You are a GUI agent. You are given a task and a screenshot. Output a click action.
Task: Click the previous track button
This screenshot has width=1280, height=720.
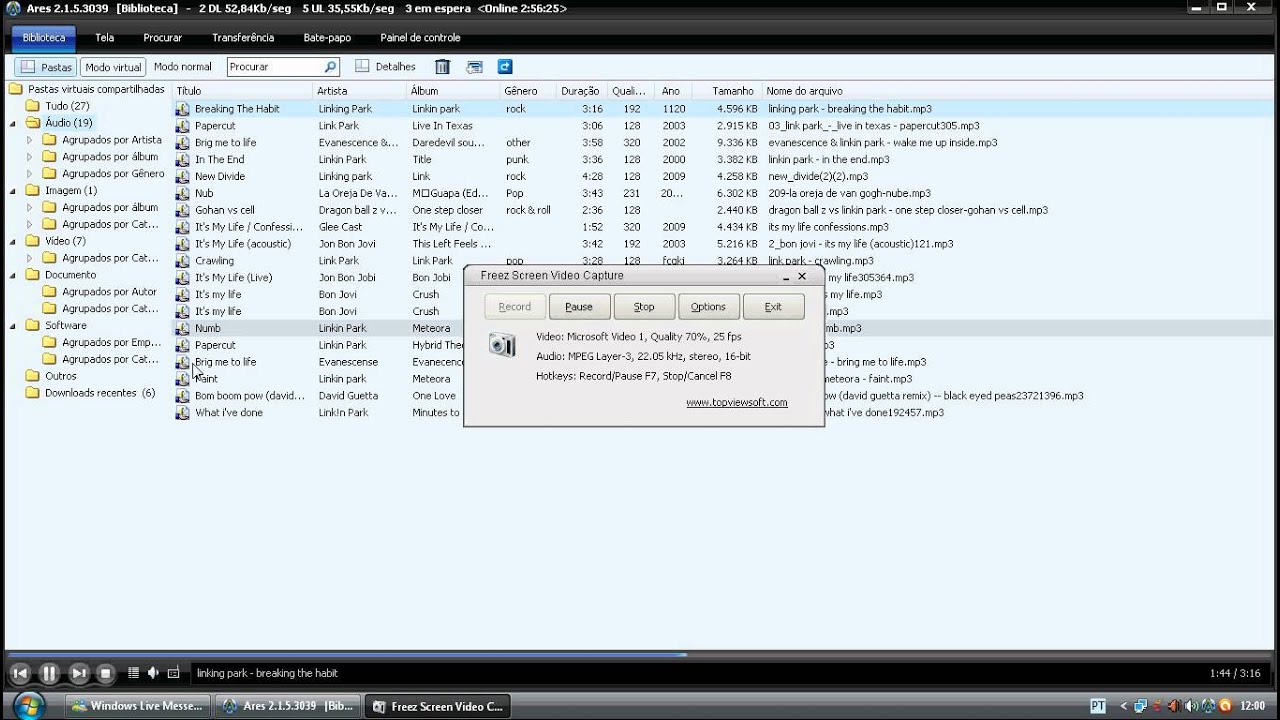[19, 674]
